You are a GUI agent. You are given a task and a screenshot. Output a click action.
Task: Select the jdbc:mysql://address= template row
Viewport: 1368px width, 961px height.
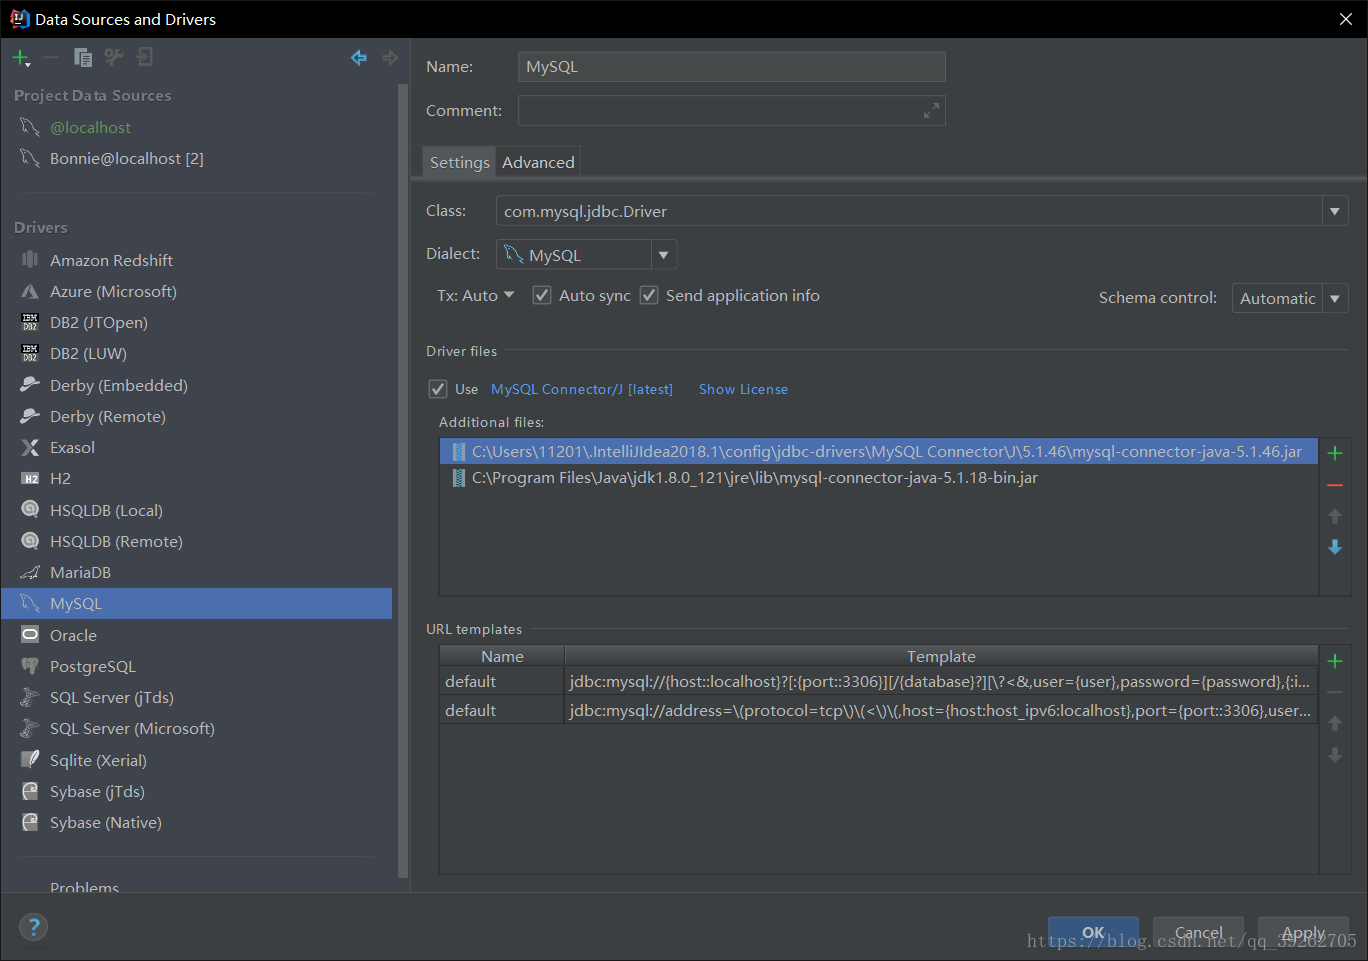(879, 710)
